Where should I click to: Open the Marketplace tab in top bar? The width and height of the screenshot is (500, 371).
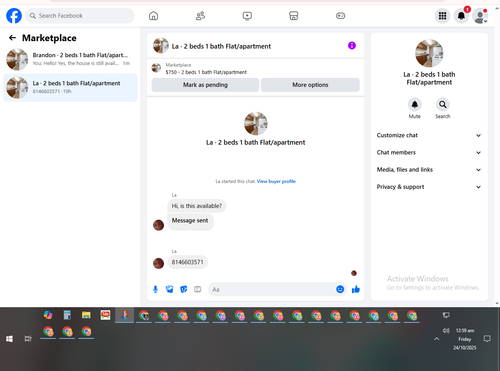pyautogui.click(x=294, y=16)
